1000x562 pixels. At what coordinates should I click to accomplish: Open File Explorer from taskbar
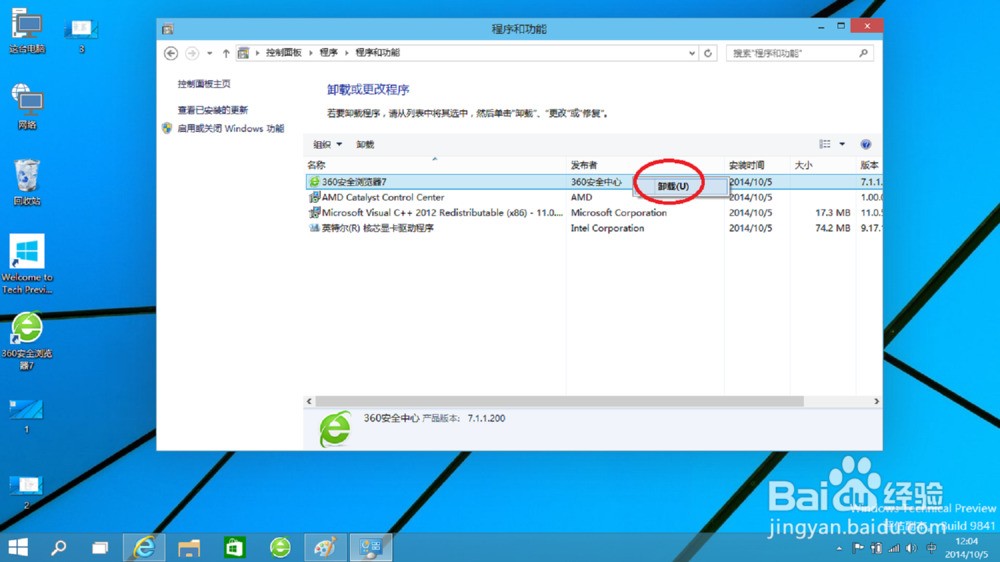click(x=189, y=547)
